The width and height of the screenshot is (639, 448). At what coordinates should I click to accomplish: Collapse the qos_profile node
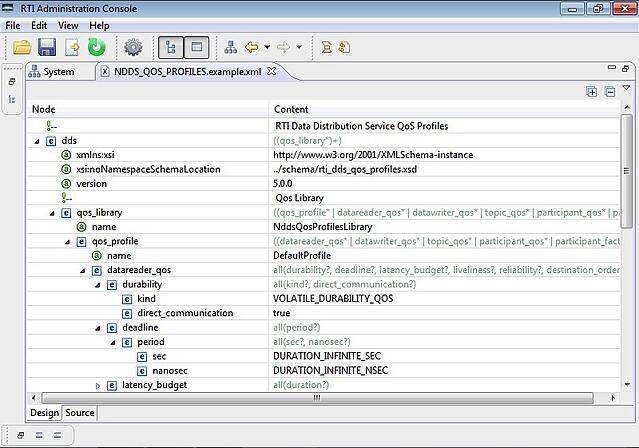click(x=68, y=242)
